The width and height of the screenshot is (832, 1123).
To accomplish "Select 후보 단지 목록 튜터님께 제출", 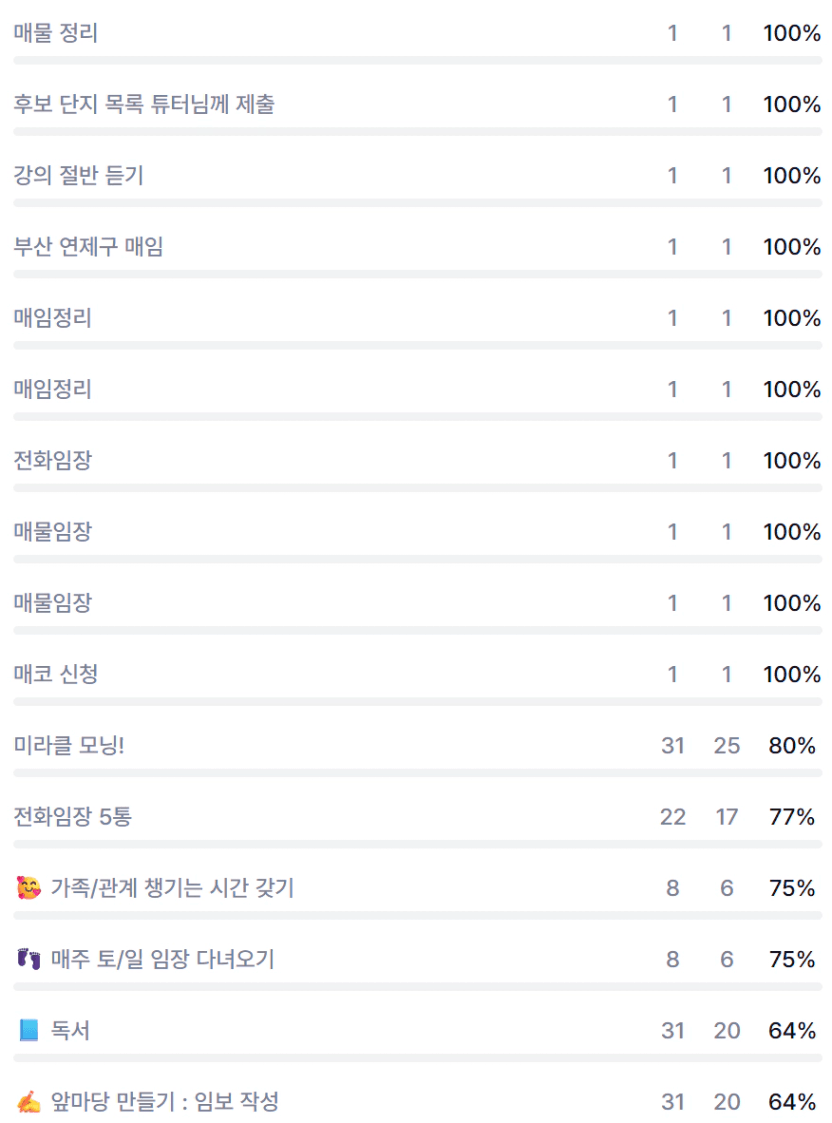I will coord(144,104).
